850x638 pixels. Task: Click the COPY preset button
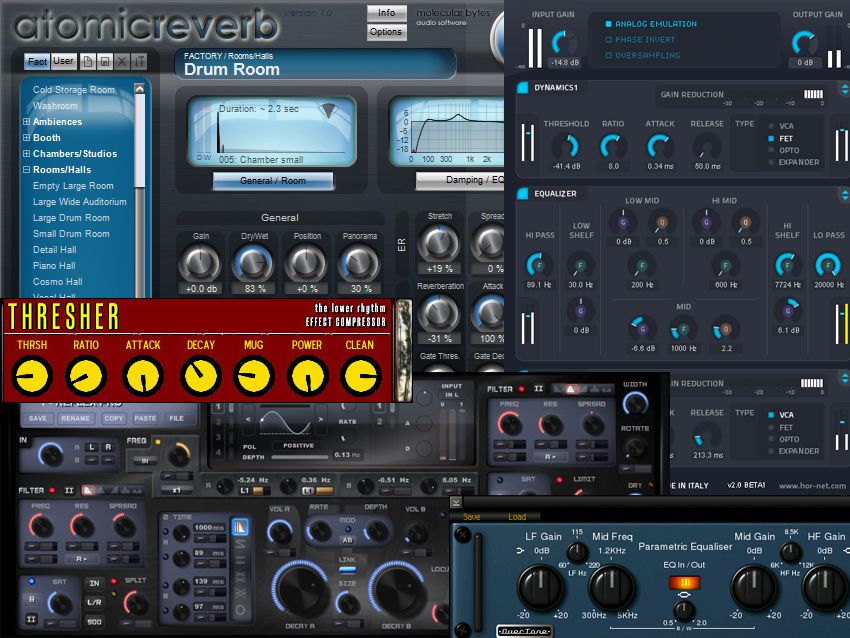113,418
